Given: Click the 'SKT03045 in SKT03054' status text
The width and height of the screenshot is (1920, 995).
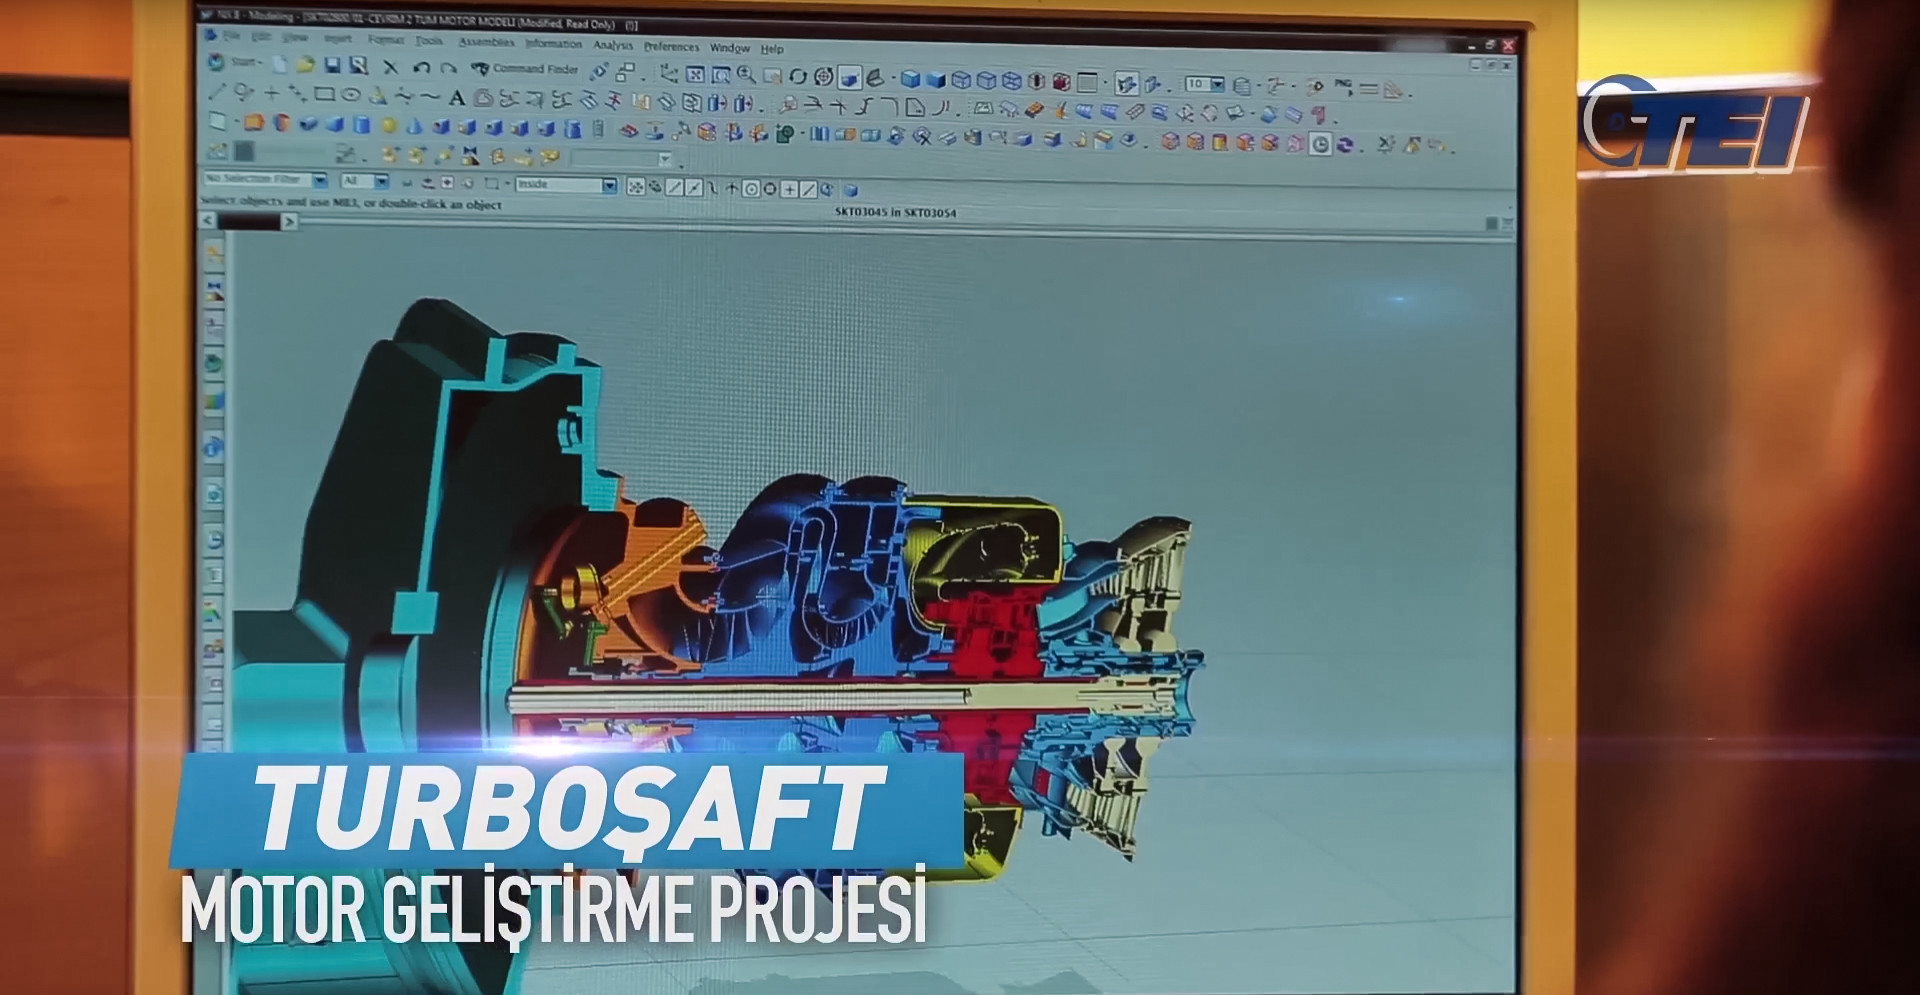Looking at the screenshot, I should point(895,213).
